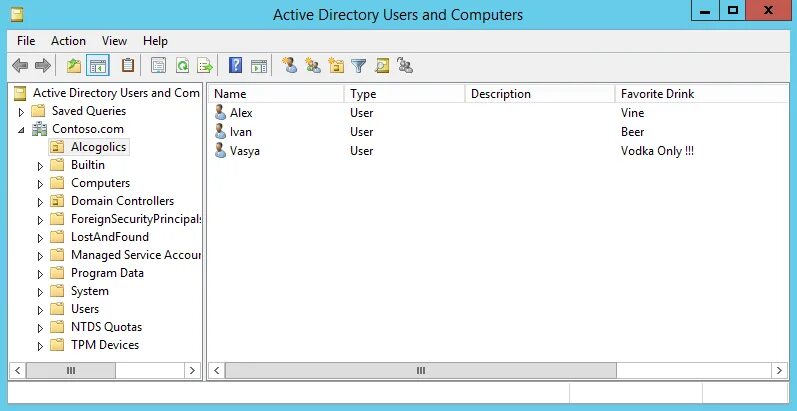The width and height of the screenshot is (797, 411).
Task: Select user Ivan in the list
Action: tap(240, 132)
